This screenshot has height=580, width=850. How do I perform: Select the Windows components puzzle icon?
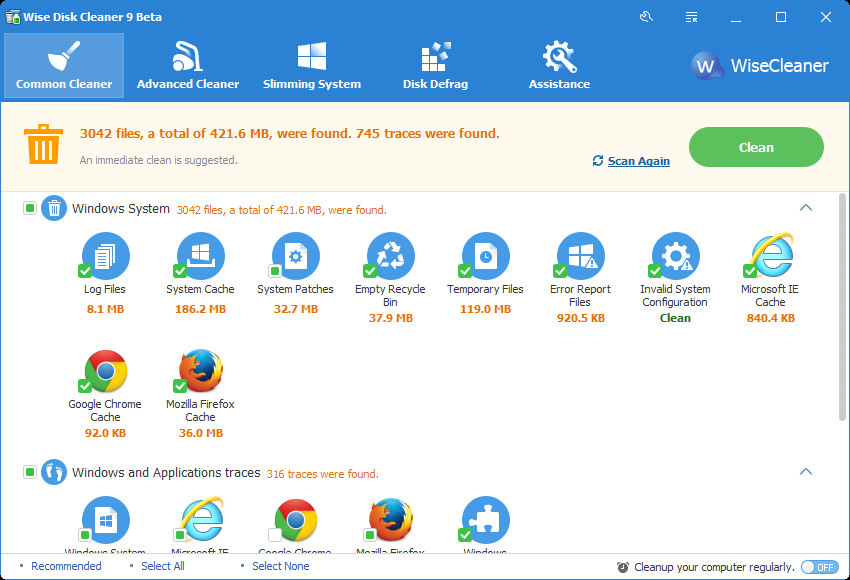coord(486,520)
